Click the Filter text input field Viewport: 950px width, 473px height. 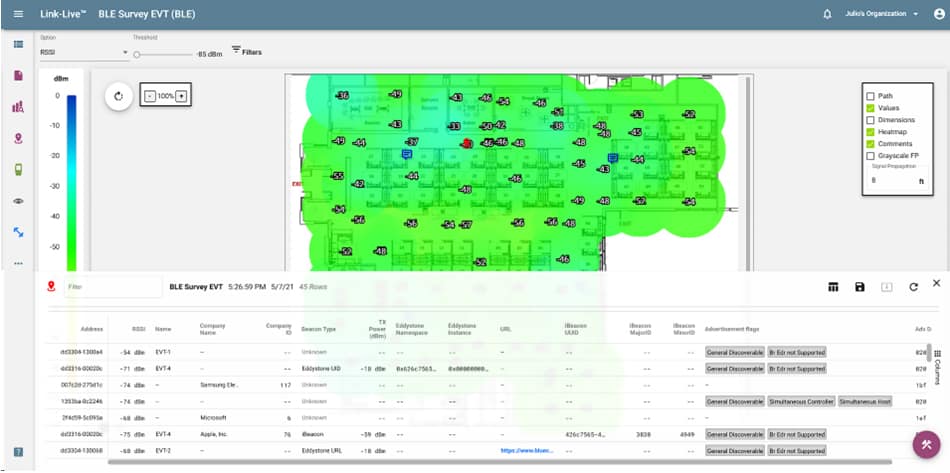[110, 287]
